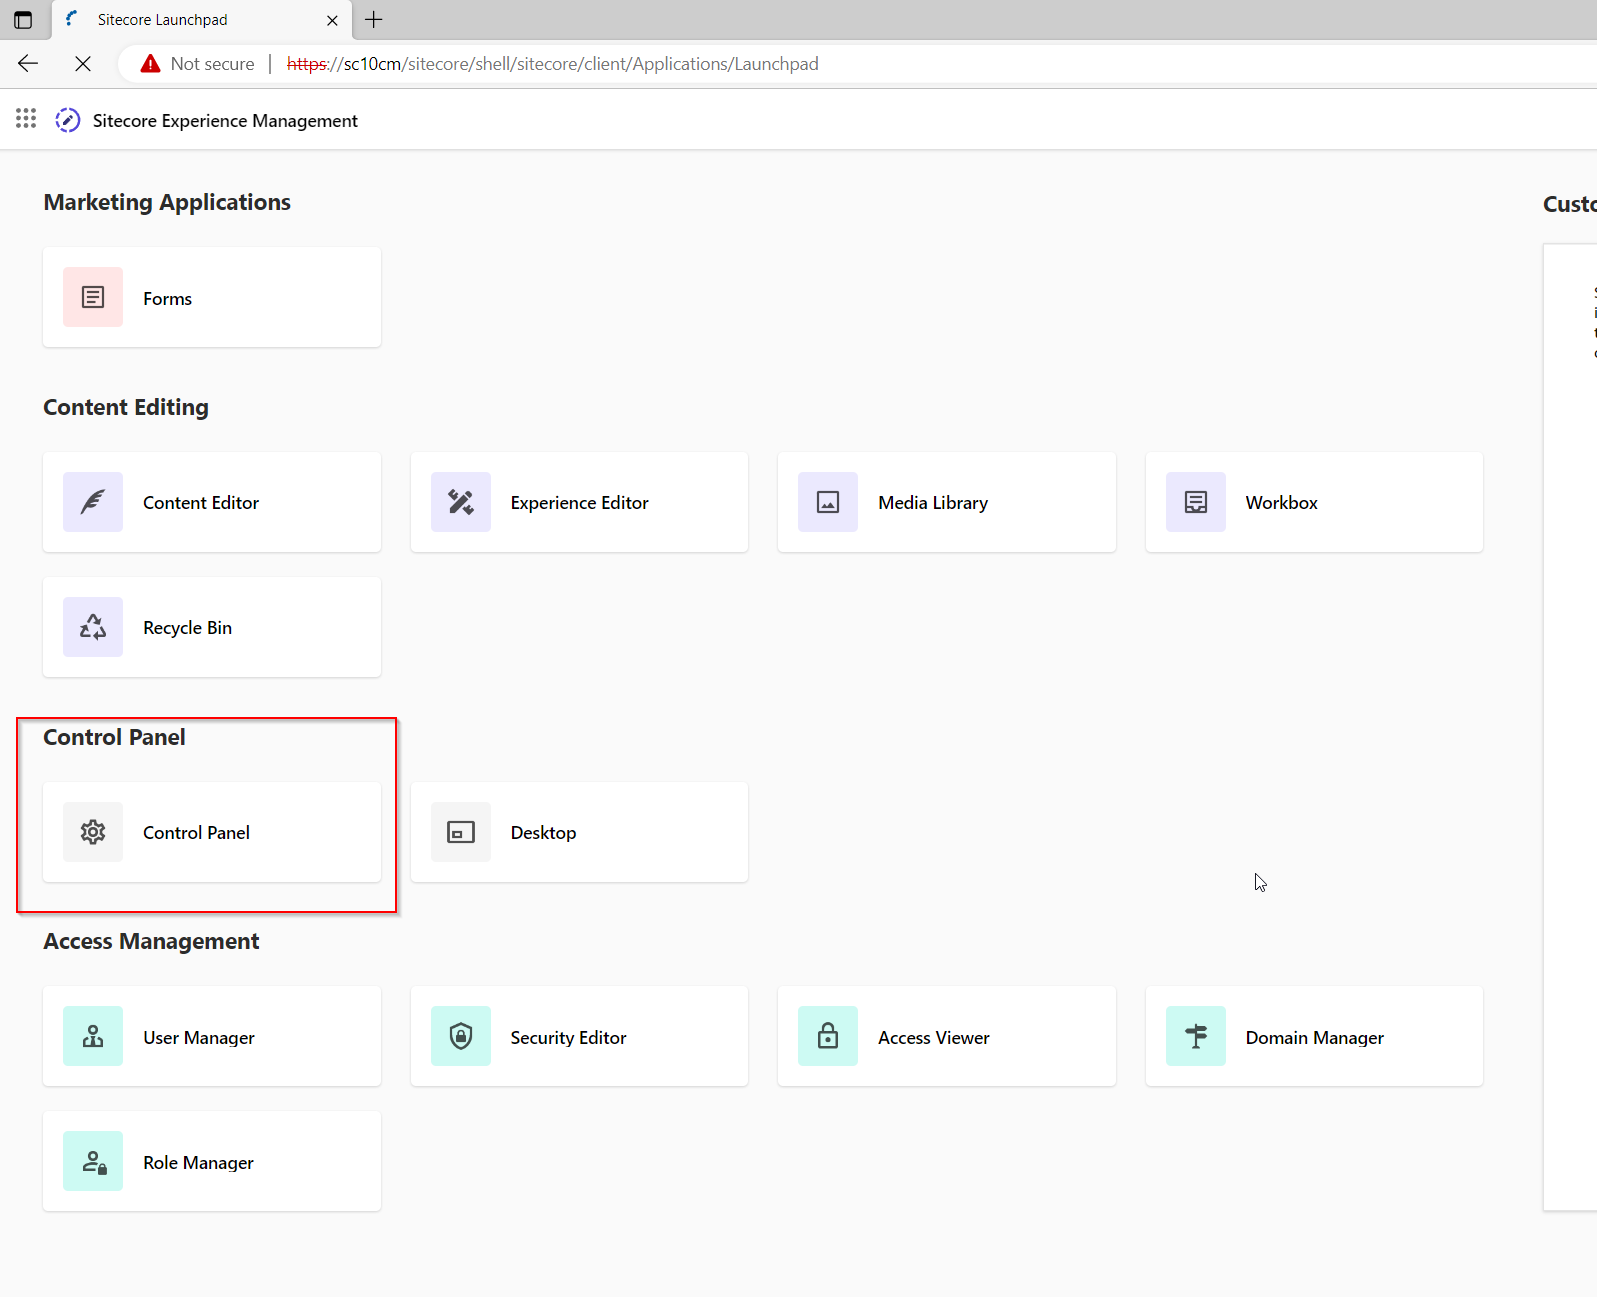
Task: Click the Security Editor shield icon
Action: pyautogui.click(x=461, y=1036)
